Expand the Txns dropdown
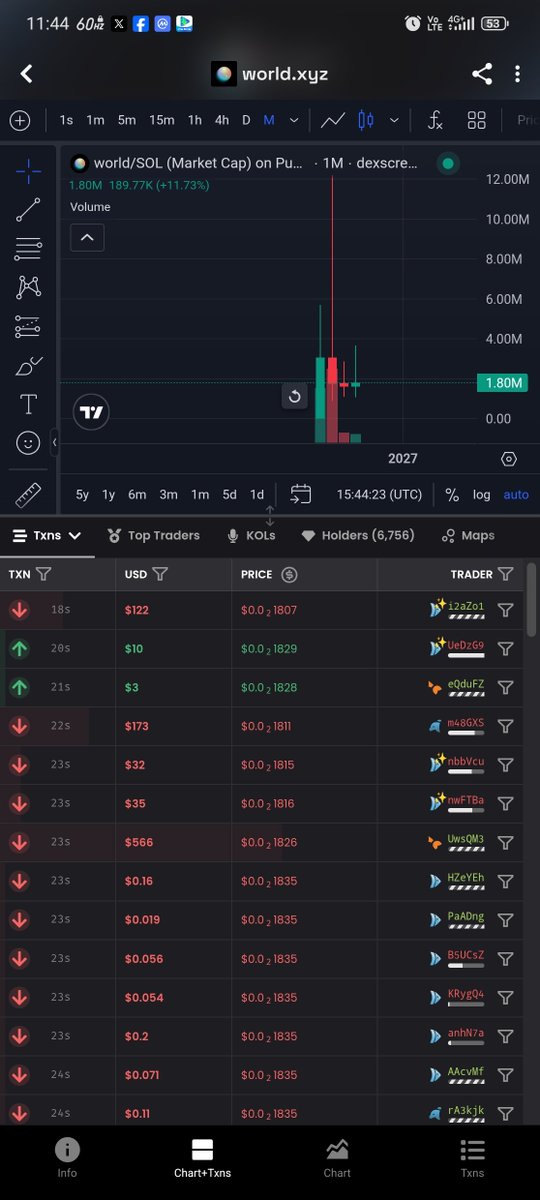 click(47, 536)
